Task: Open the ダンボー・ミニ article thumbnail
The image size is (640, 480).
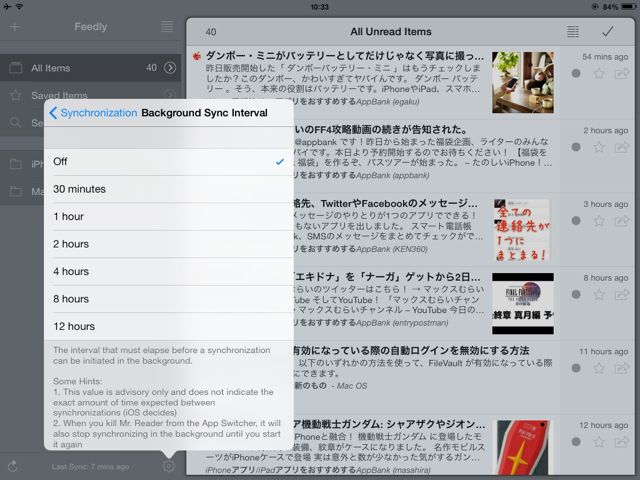Action: (x=522, y=82)
